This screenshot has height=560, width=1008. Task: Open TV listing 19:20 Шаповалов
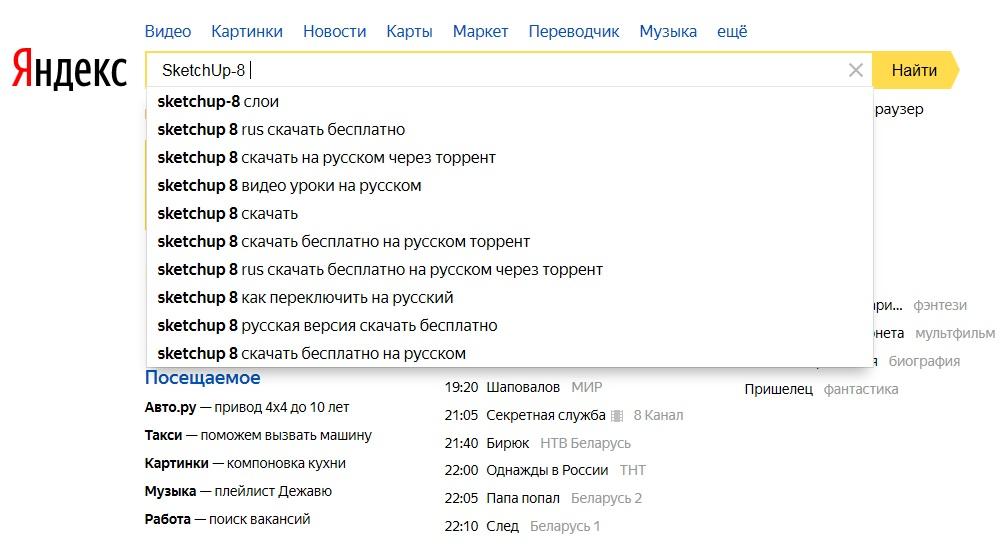pos(502,387)
